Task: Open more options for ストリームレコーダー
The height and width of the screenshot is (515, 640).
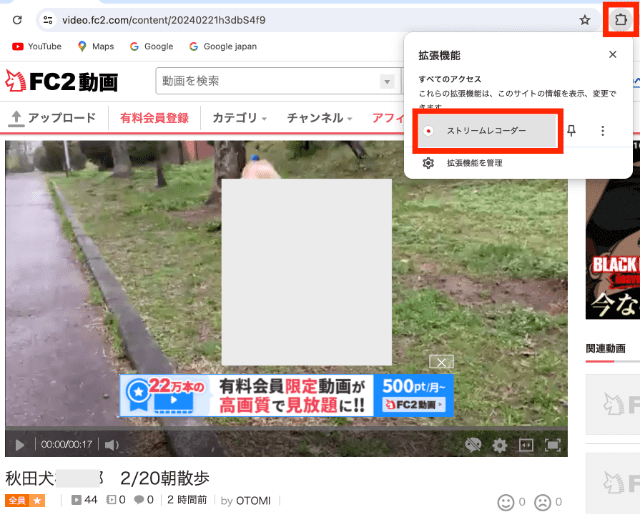Action: 603,131
